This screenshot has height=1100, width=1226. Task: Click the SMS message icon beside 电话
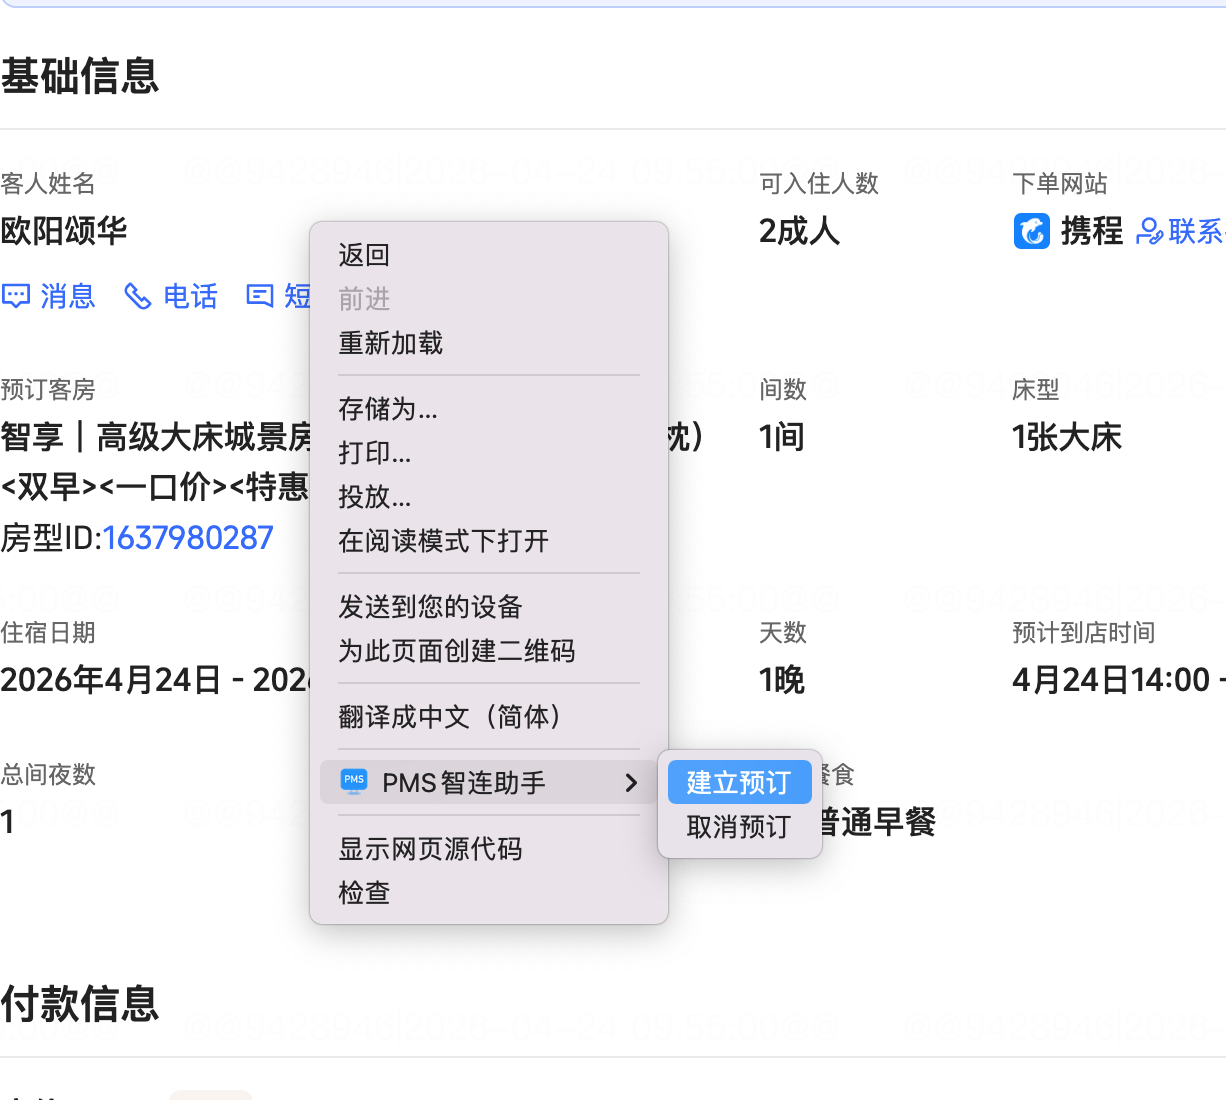coord(260,296)
